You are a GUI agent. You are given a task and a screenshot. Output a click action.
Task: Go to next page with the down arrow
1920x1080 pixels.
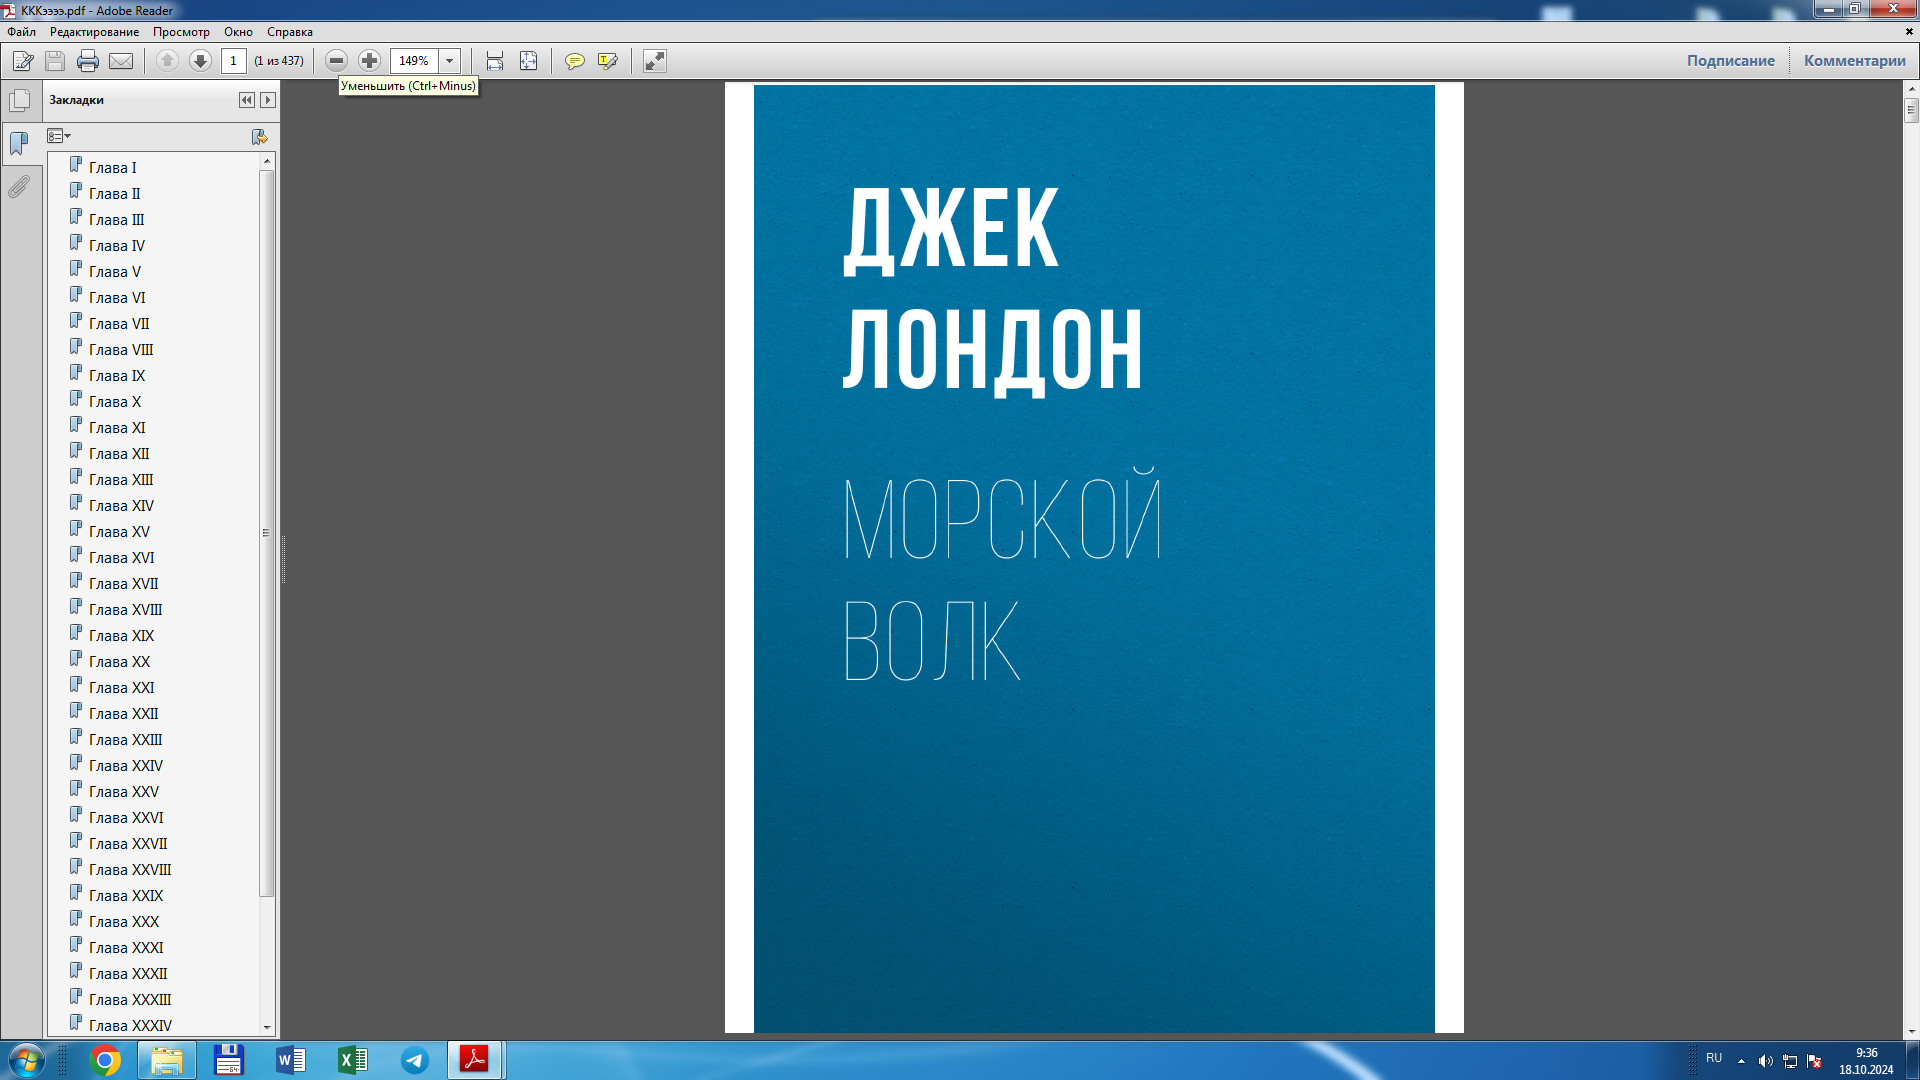pyautogui.click(x=200, y=61)
